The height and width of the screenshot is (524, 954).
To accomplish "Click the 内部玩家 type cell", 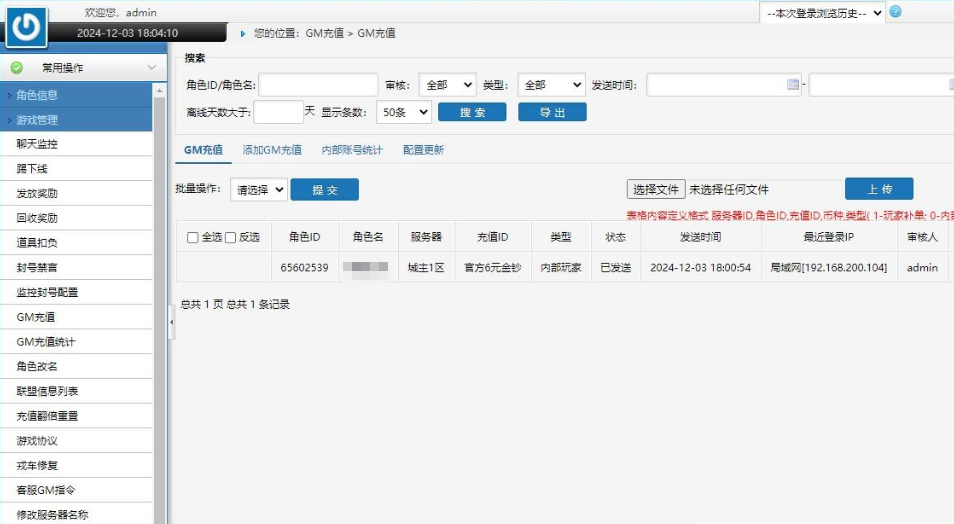I will point(561,267).
